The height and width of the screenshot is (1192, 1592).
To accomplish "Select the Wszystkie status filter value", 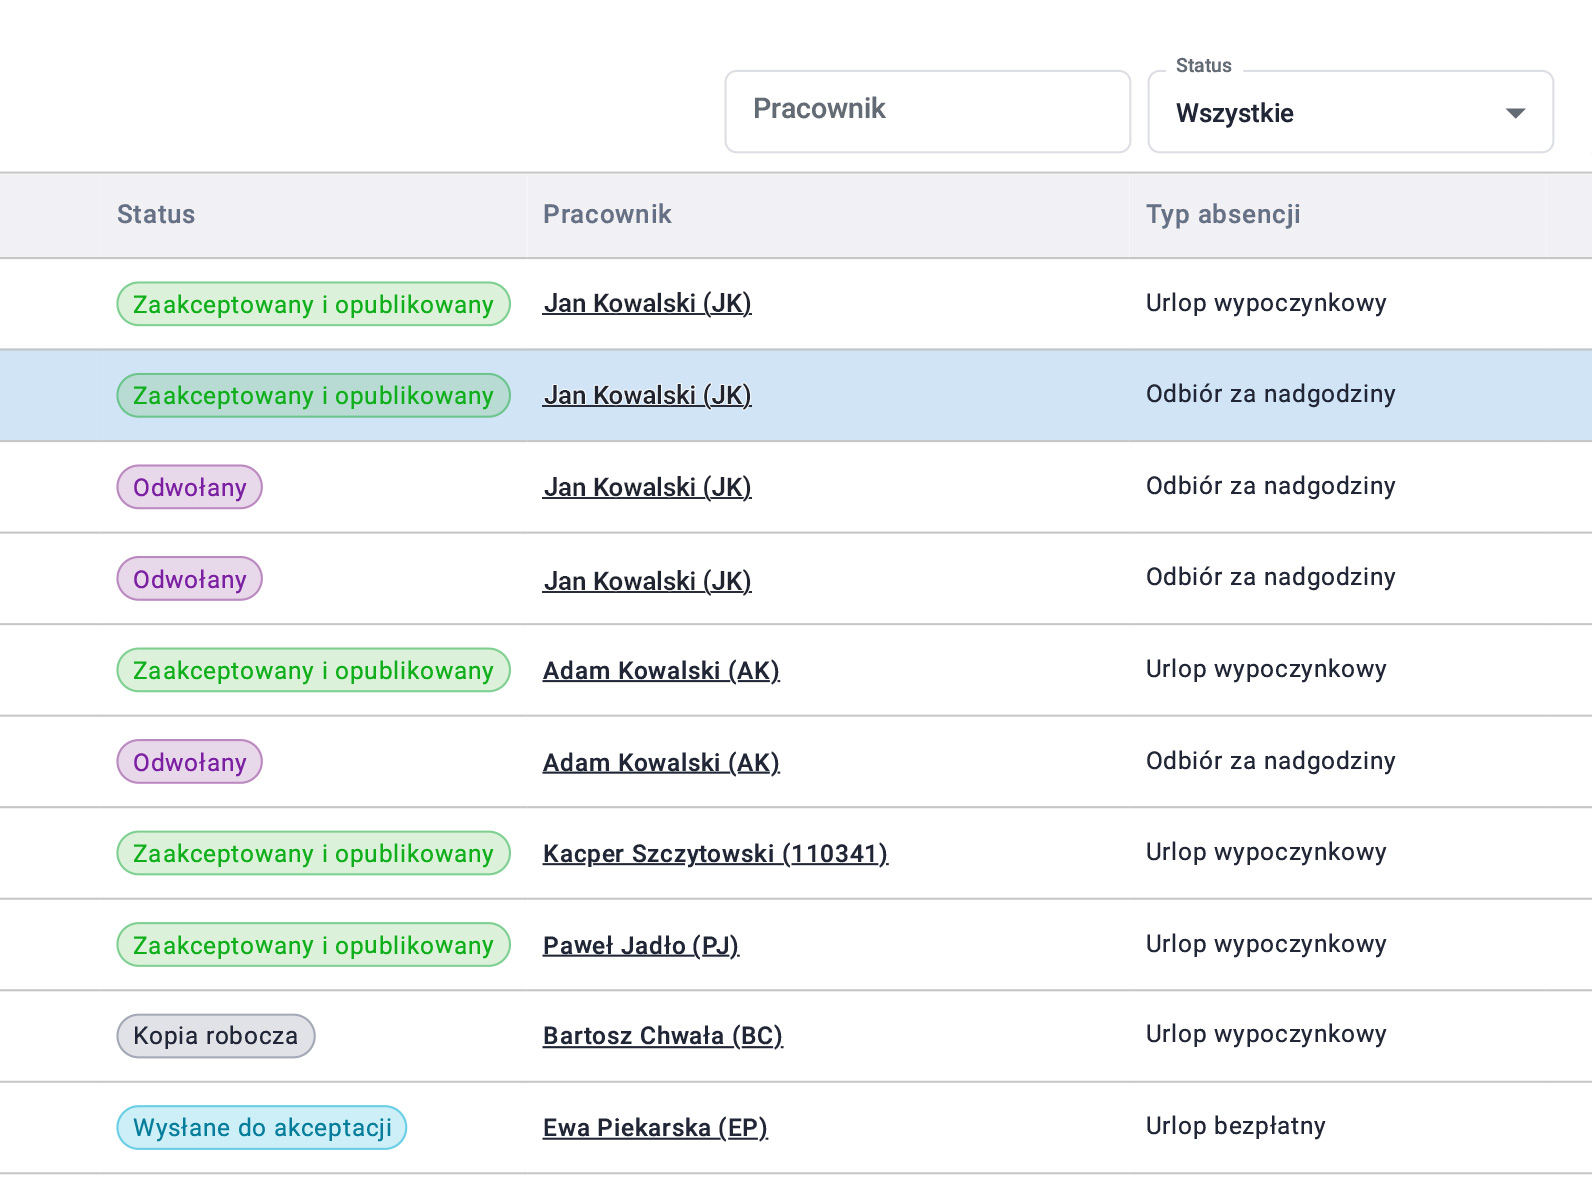I will pyautogui.click(x=1234, y=113).
